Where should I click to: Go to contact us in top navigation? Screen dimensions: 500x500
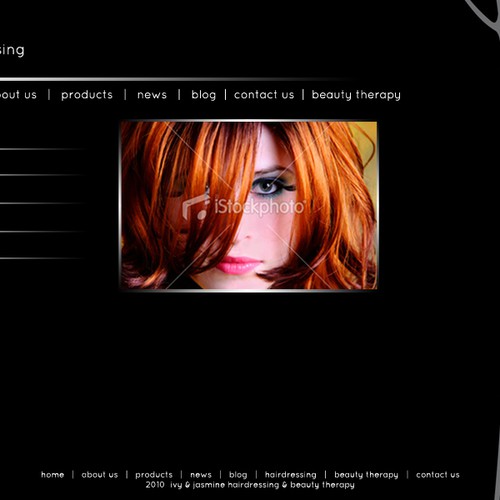[264, 95]
